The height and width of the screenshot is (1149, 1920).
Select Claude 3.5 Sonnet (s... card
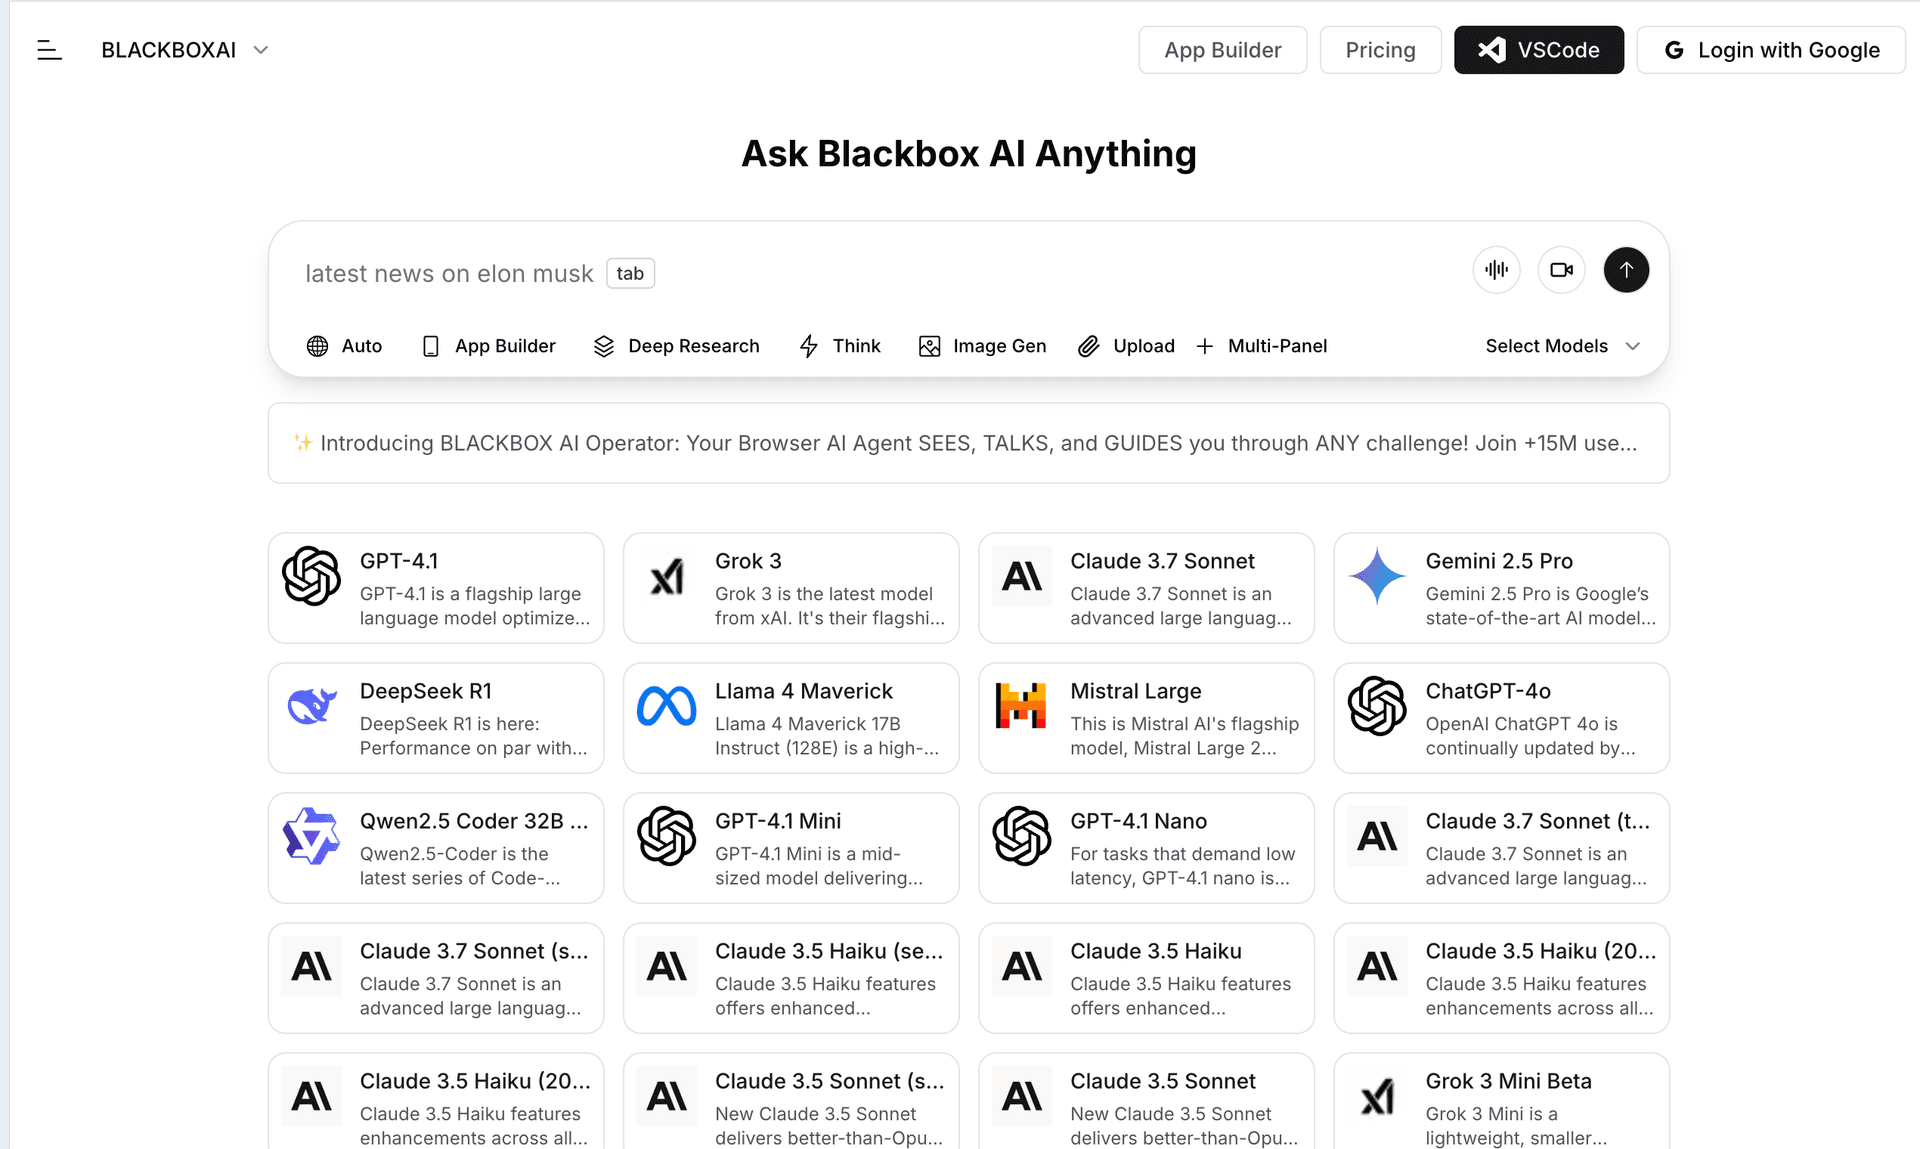791,1101
